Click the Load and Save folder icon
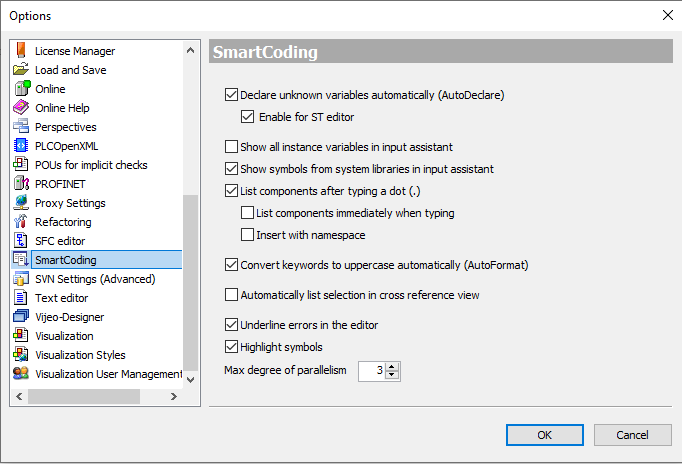Screen dimensions: 682x464 click(x=21, y=70)
